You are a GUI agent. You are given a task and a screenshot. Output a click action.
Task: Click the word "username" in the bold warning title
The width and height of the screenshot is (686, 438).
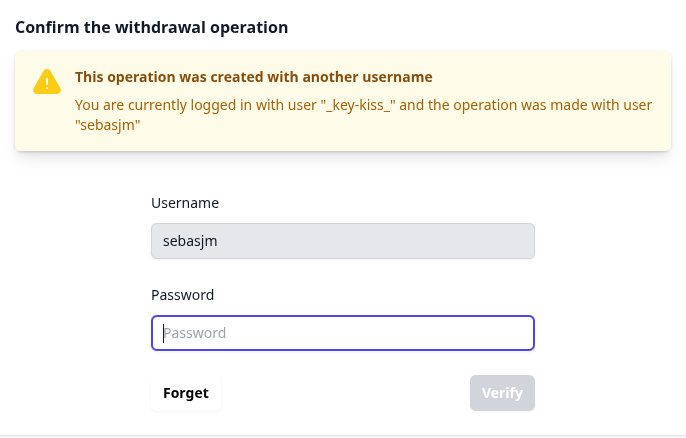pyautogui.click(x=395, y=77)
